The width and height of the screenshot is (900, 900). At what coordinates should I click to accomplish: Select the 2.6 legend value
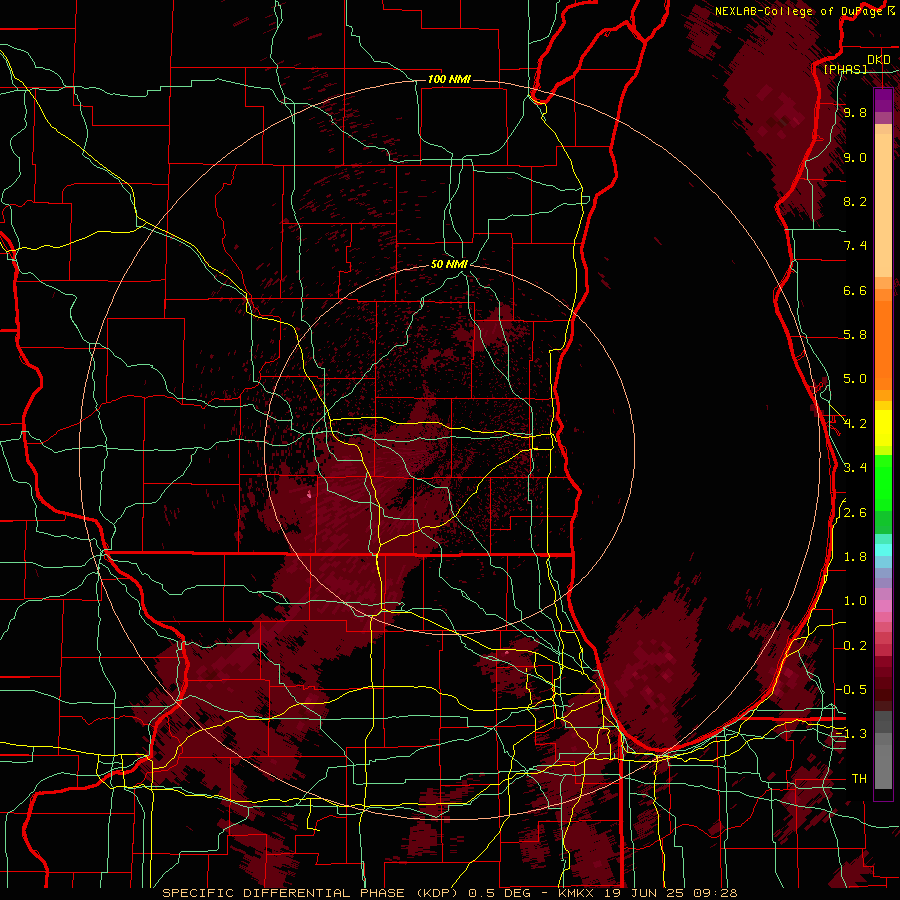[855, 513]
